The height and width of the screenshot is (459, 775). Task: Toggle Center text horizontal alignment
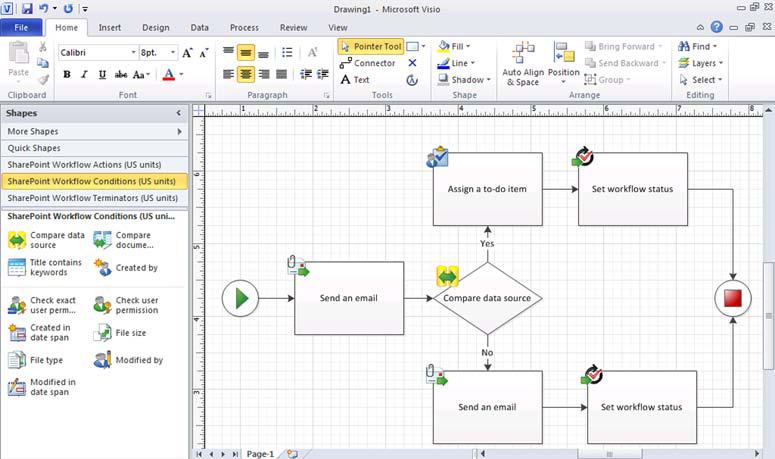pyautogui.click(x=246, y=74)
